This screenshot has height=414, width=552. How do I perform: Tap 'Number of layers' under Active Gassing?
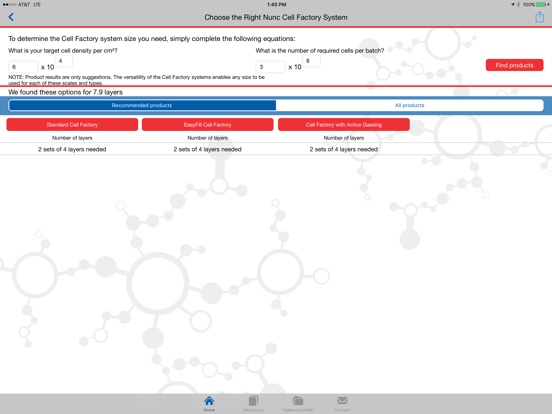pos(344,138)
